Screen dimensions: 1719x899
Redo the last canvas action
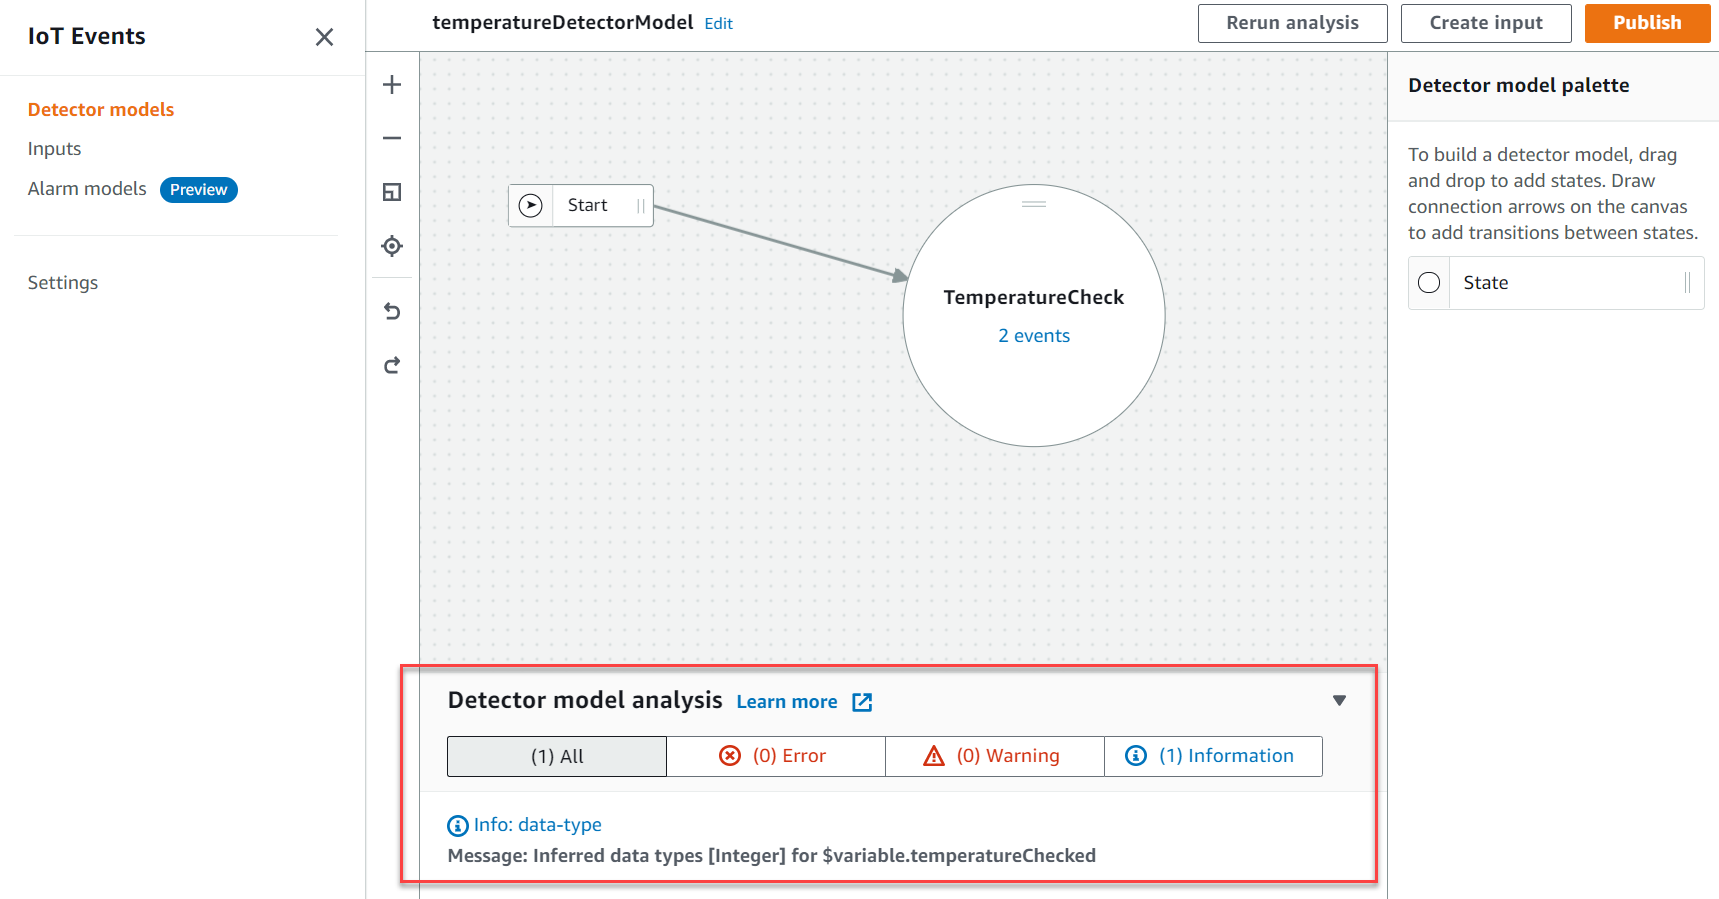click(392, 365)
